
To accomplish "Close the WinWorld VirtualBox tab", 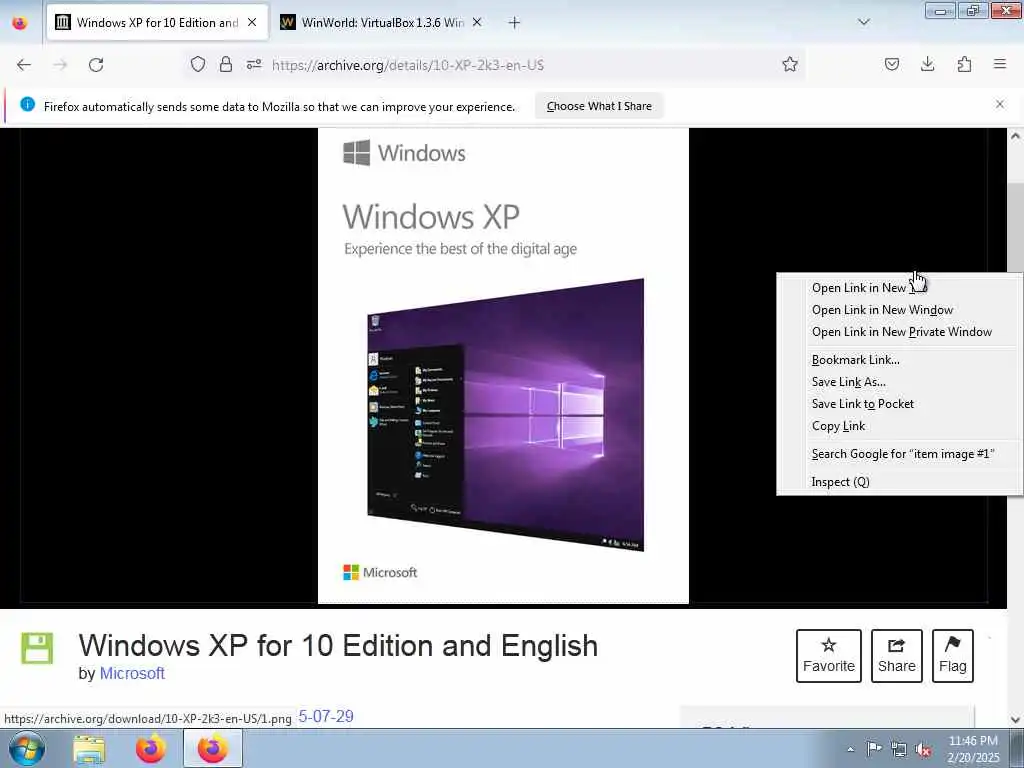I will tap(477, 22).
